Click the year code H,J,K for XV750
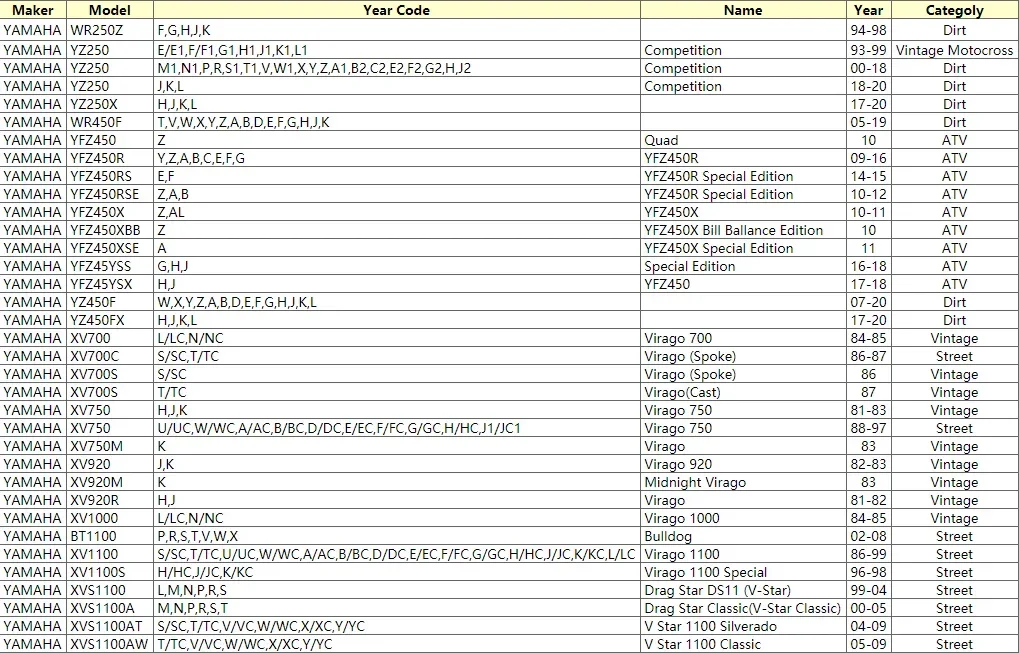 [396, 410]
